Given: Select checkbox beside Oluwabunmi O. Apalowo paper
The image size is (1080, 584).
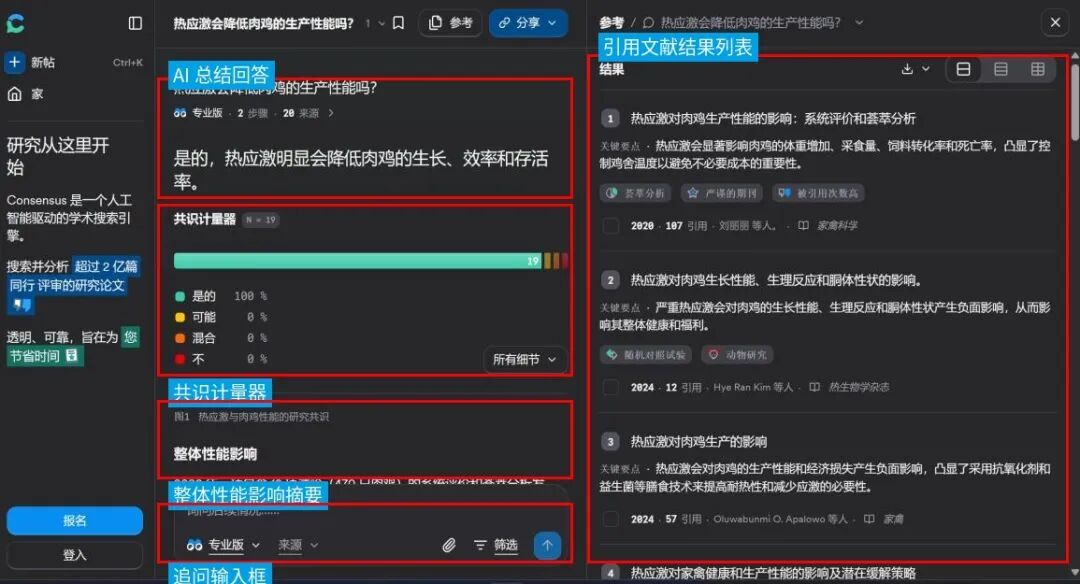Looking at the screenshot, I should coord(611,519).
